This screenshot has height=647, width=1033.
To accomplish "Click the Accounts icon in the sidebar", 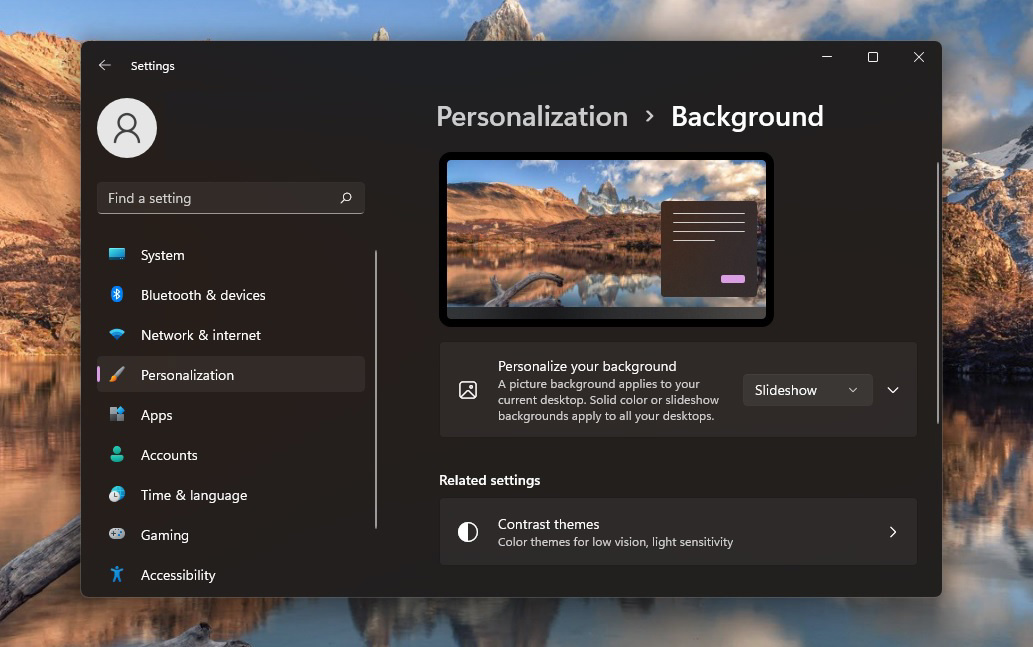I will click(118, 455).
